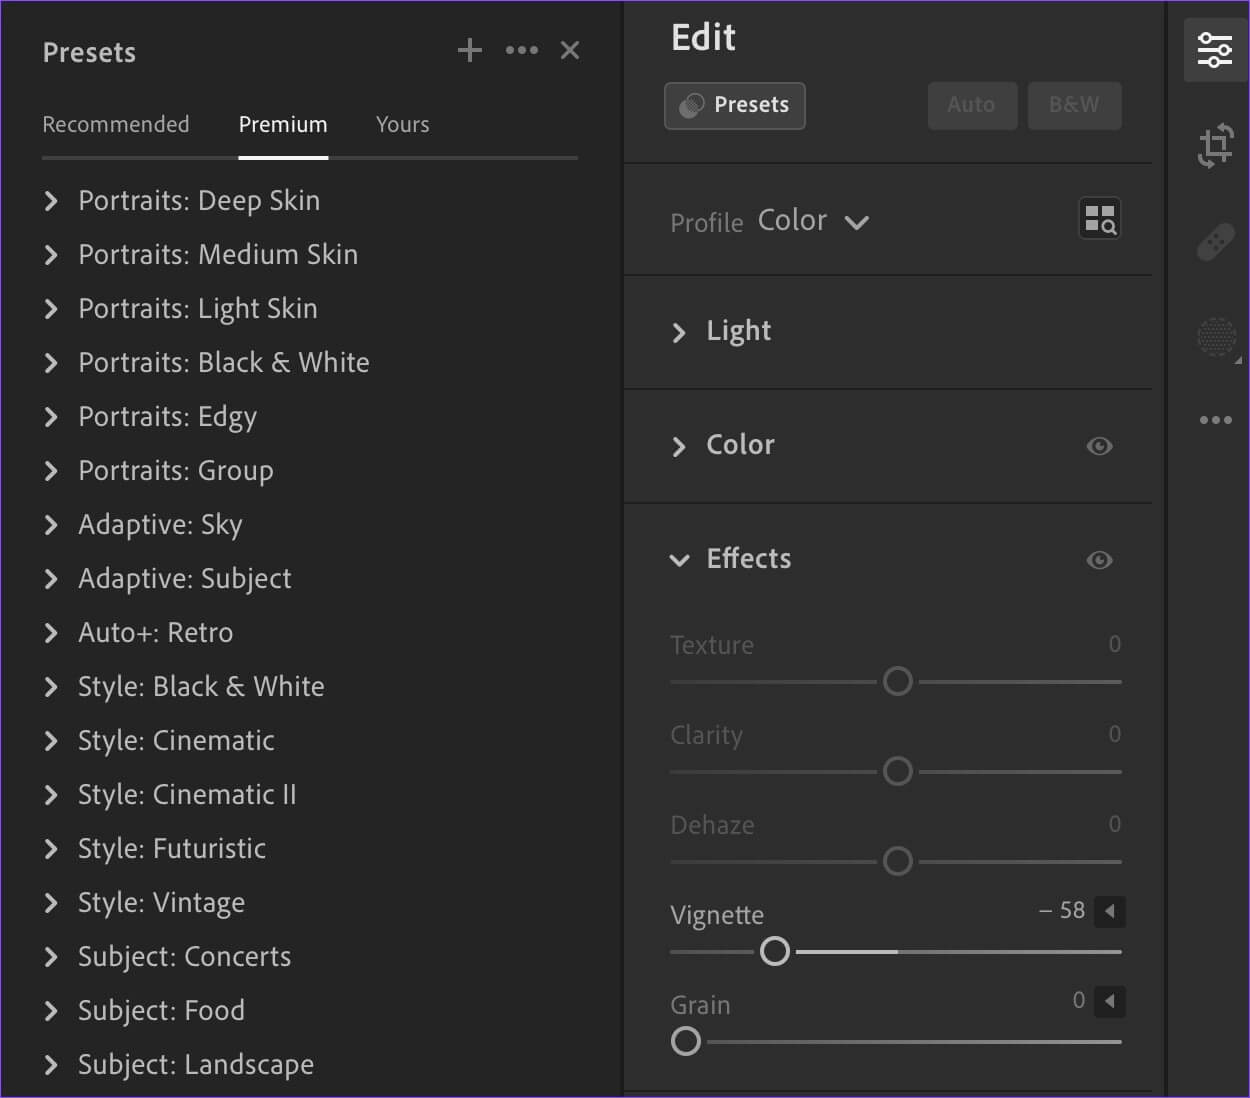Click the Vignette slider handle
The image size is (1250, 1098).
(775, 951)
